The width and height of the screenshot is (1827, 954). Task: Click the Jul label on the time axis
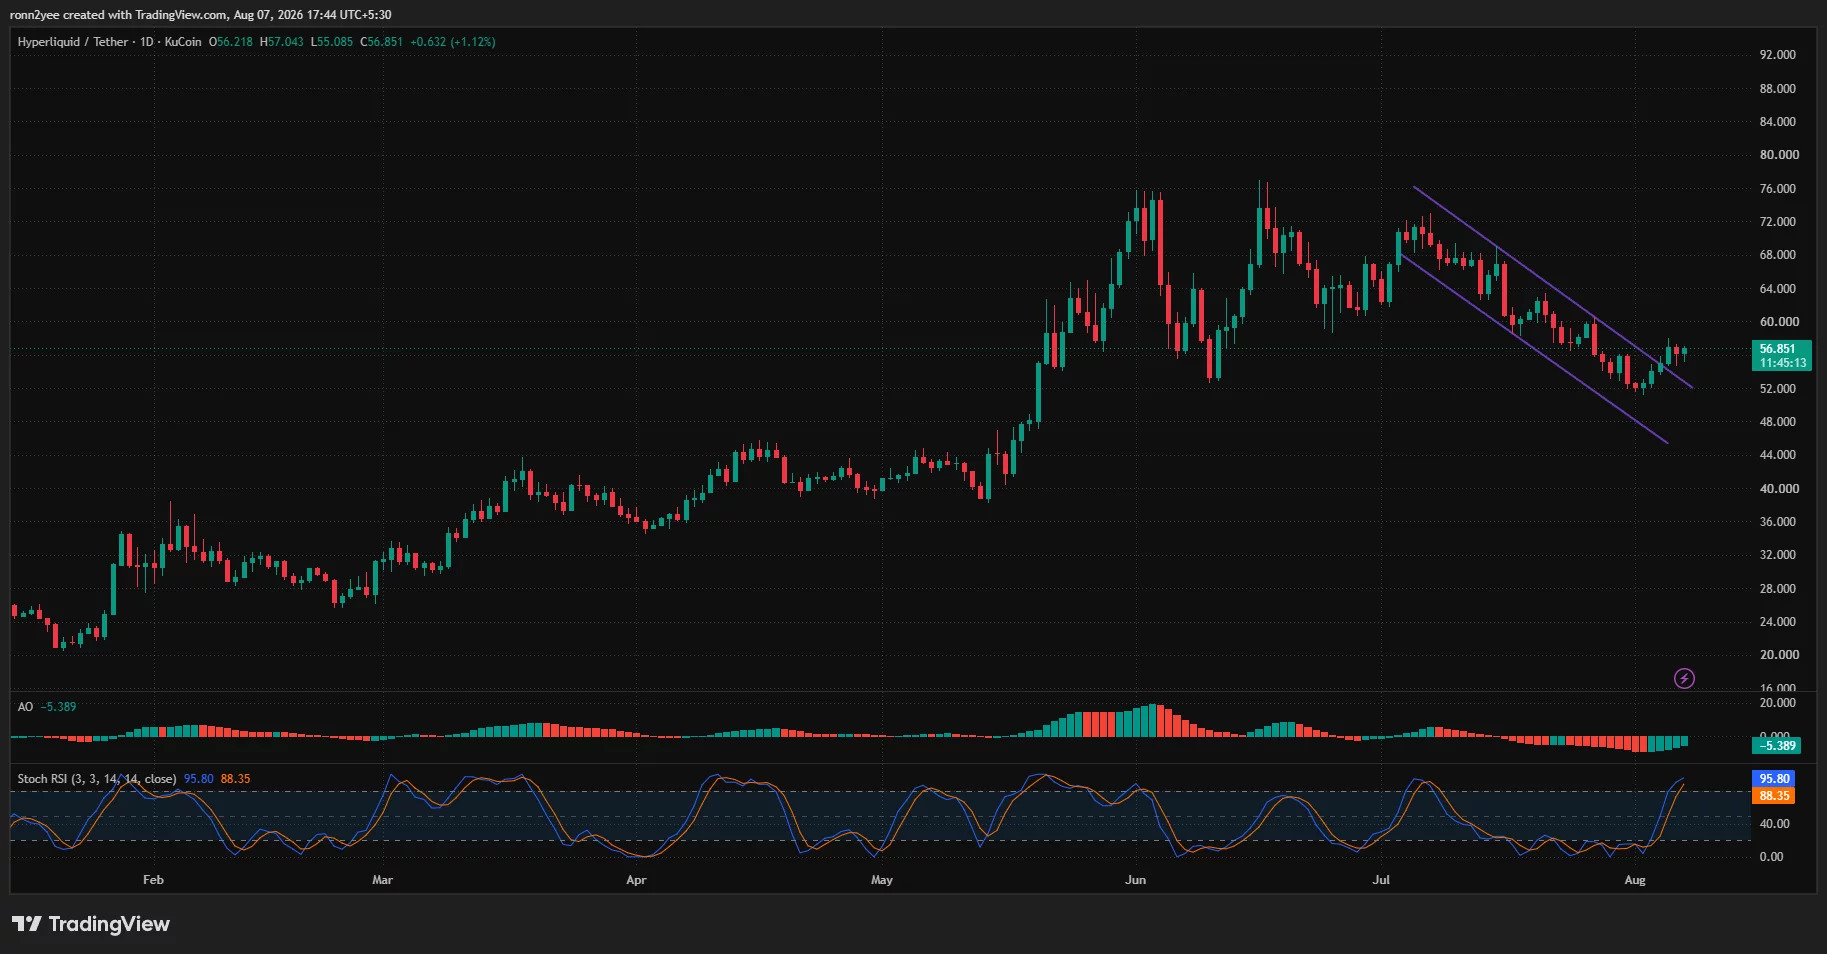1381,880
